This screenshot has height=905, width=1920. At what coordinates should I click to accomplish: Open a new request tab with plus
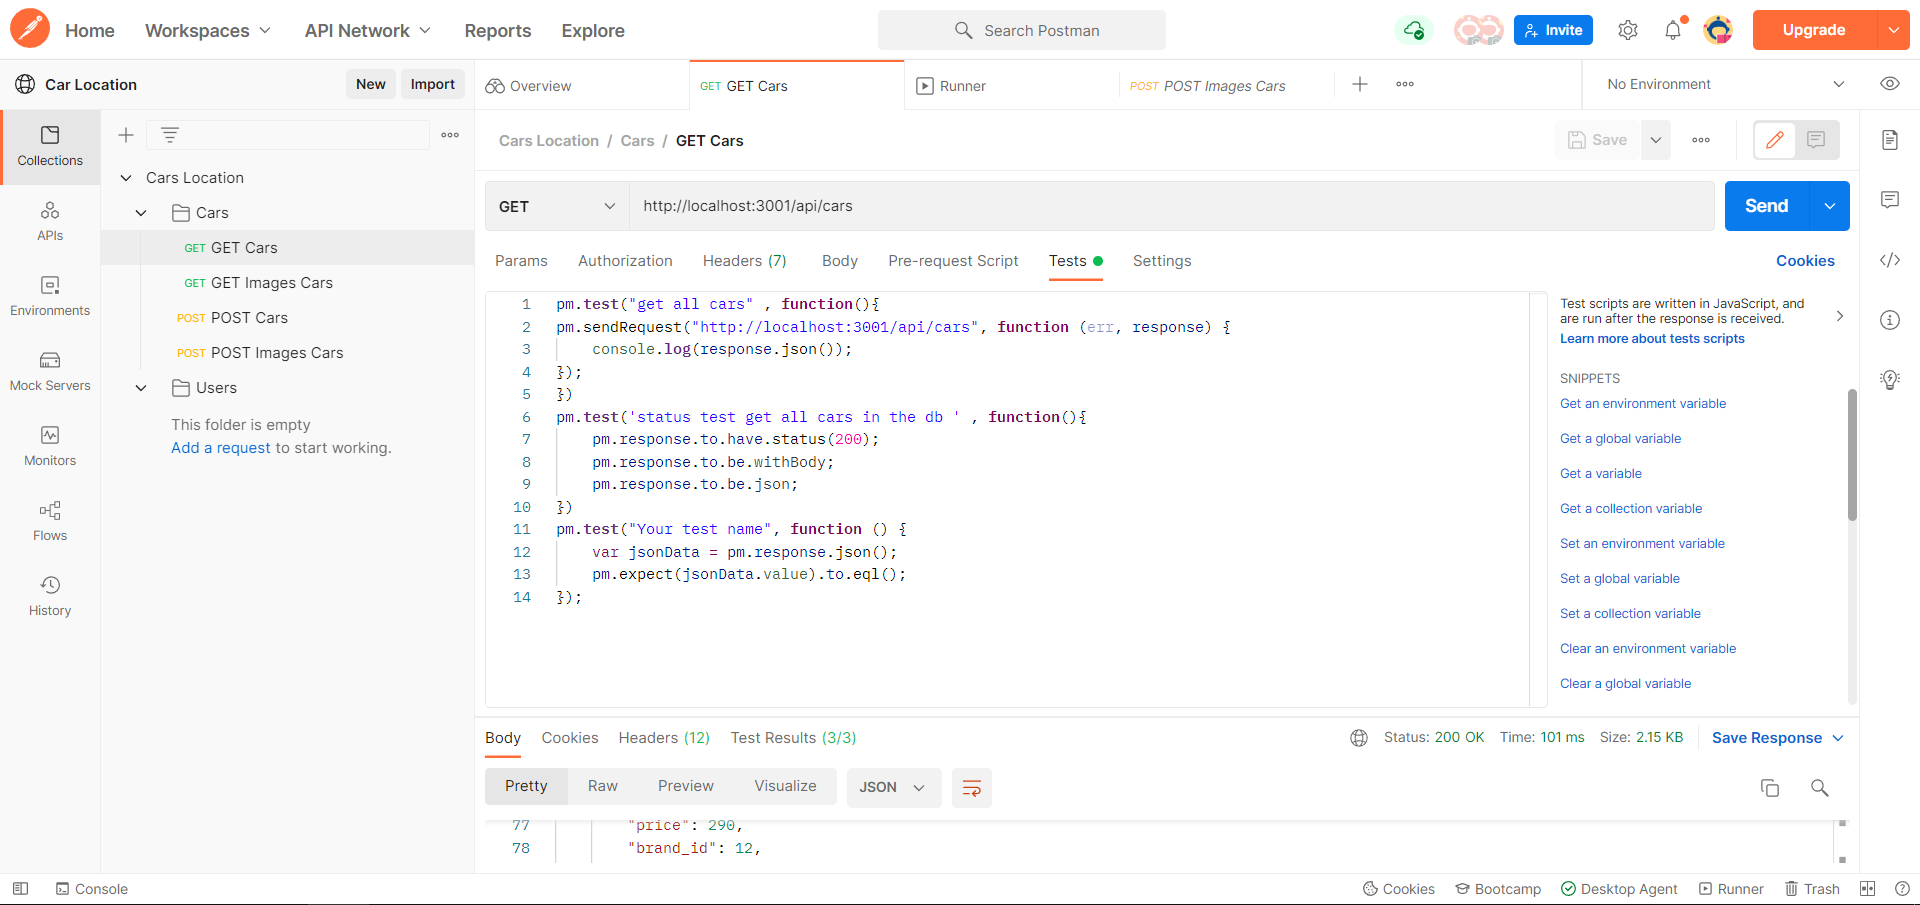pos(1360,84)
